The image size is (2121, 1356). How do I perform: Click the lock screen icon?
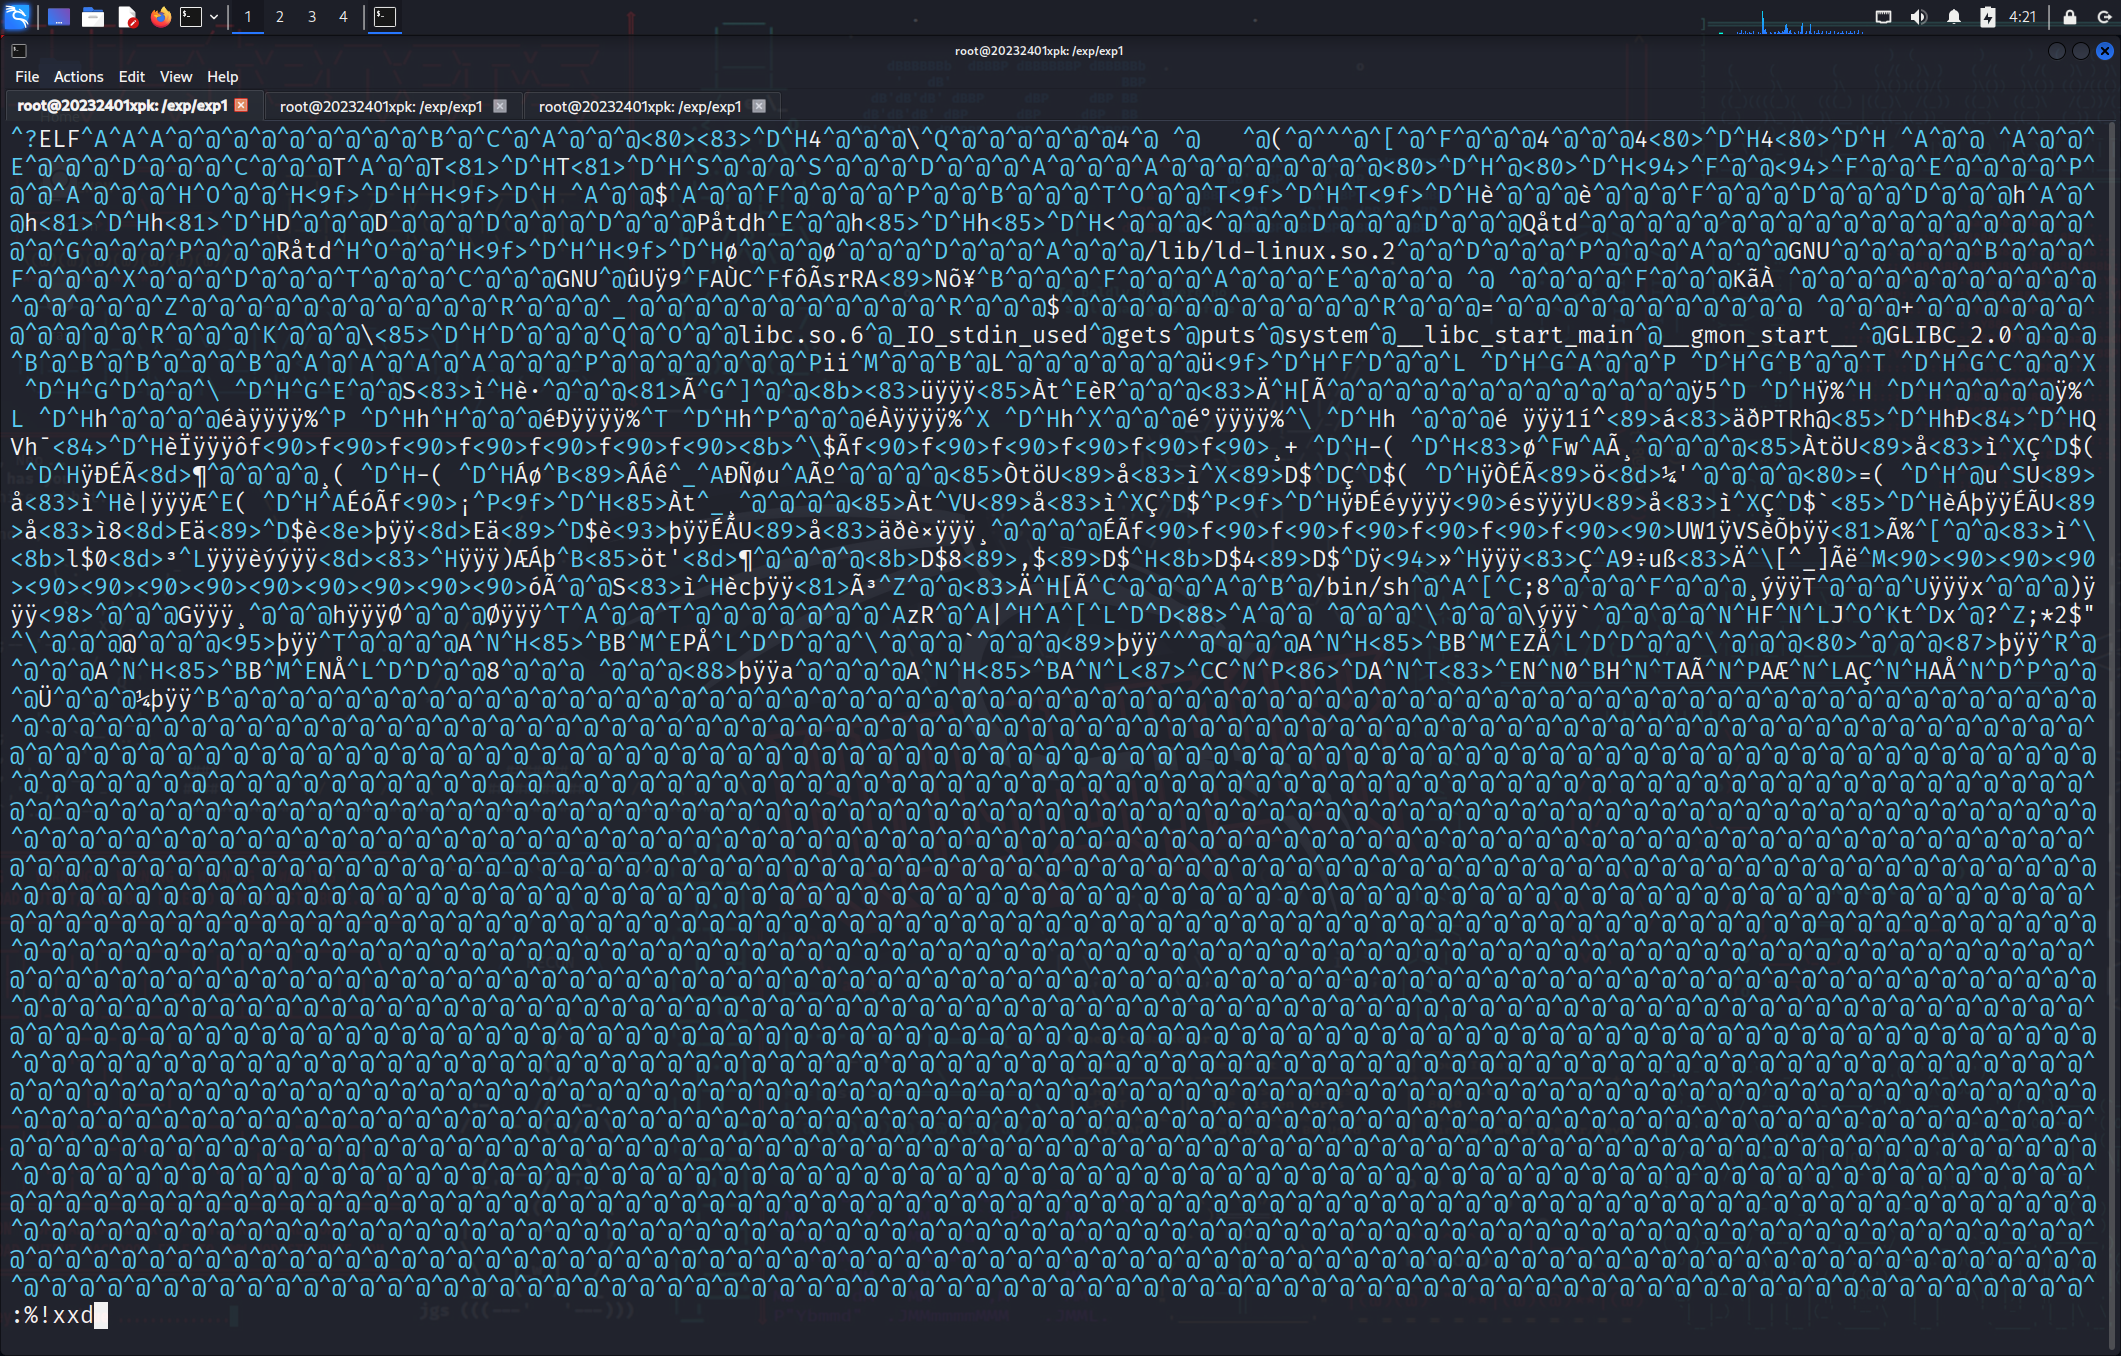click(2070, 17)
